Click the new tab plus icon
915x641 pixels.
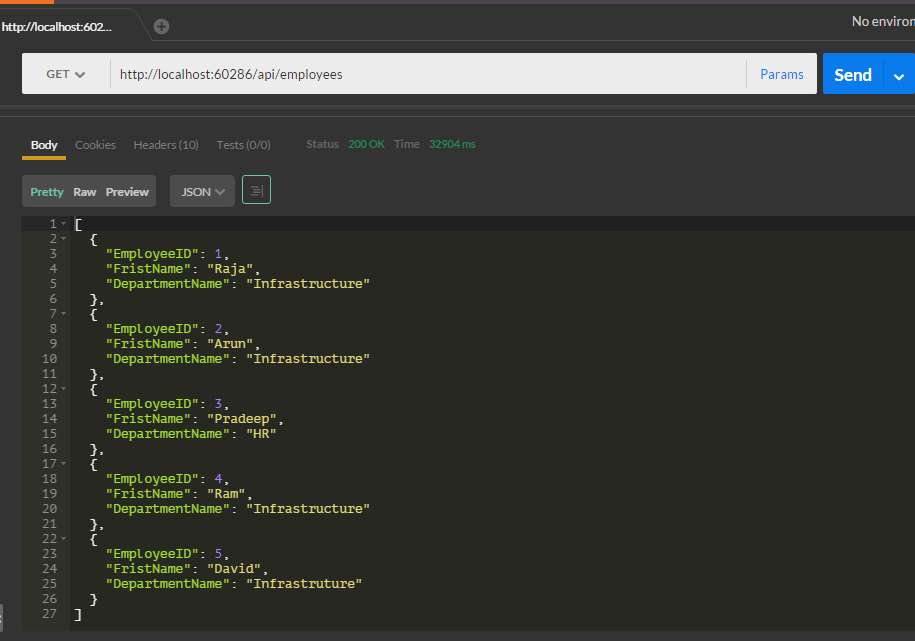[161, 27]
